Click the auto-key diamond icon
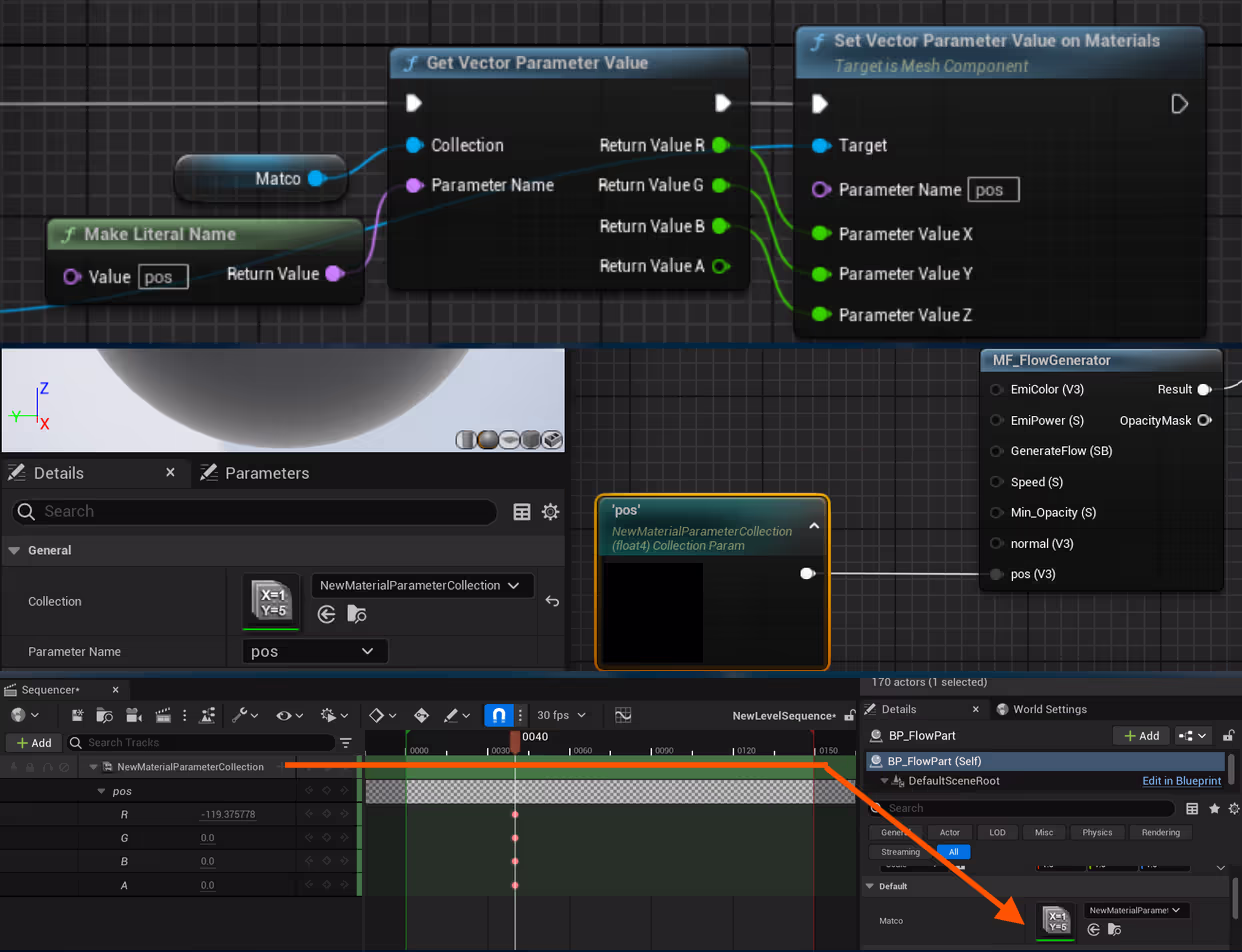Screen dimensions: 1242x952 (x=421, y=715)
